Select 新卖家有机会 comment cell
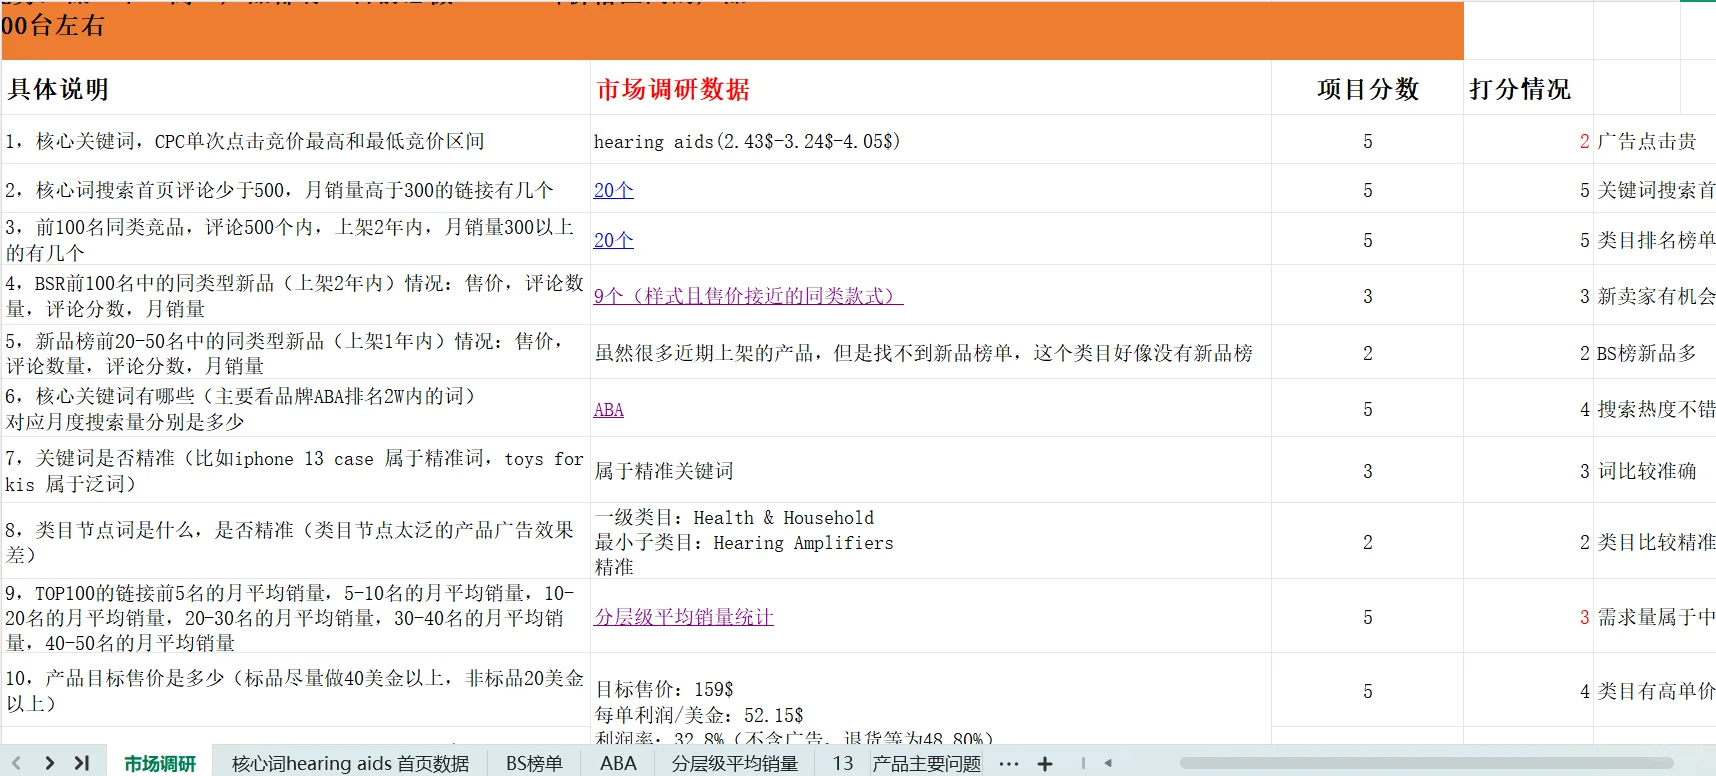Viewport: 1716px width, 776px height. click(1655, 296)
